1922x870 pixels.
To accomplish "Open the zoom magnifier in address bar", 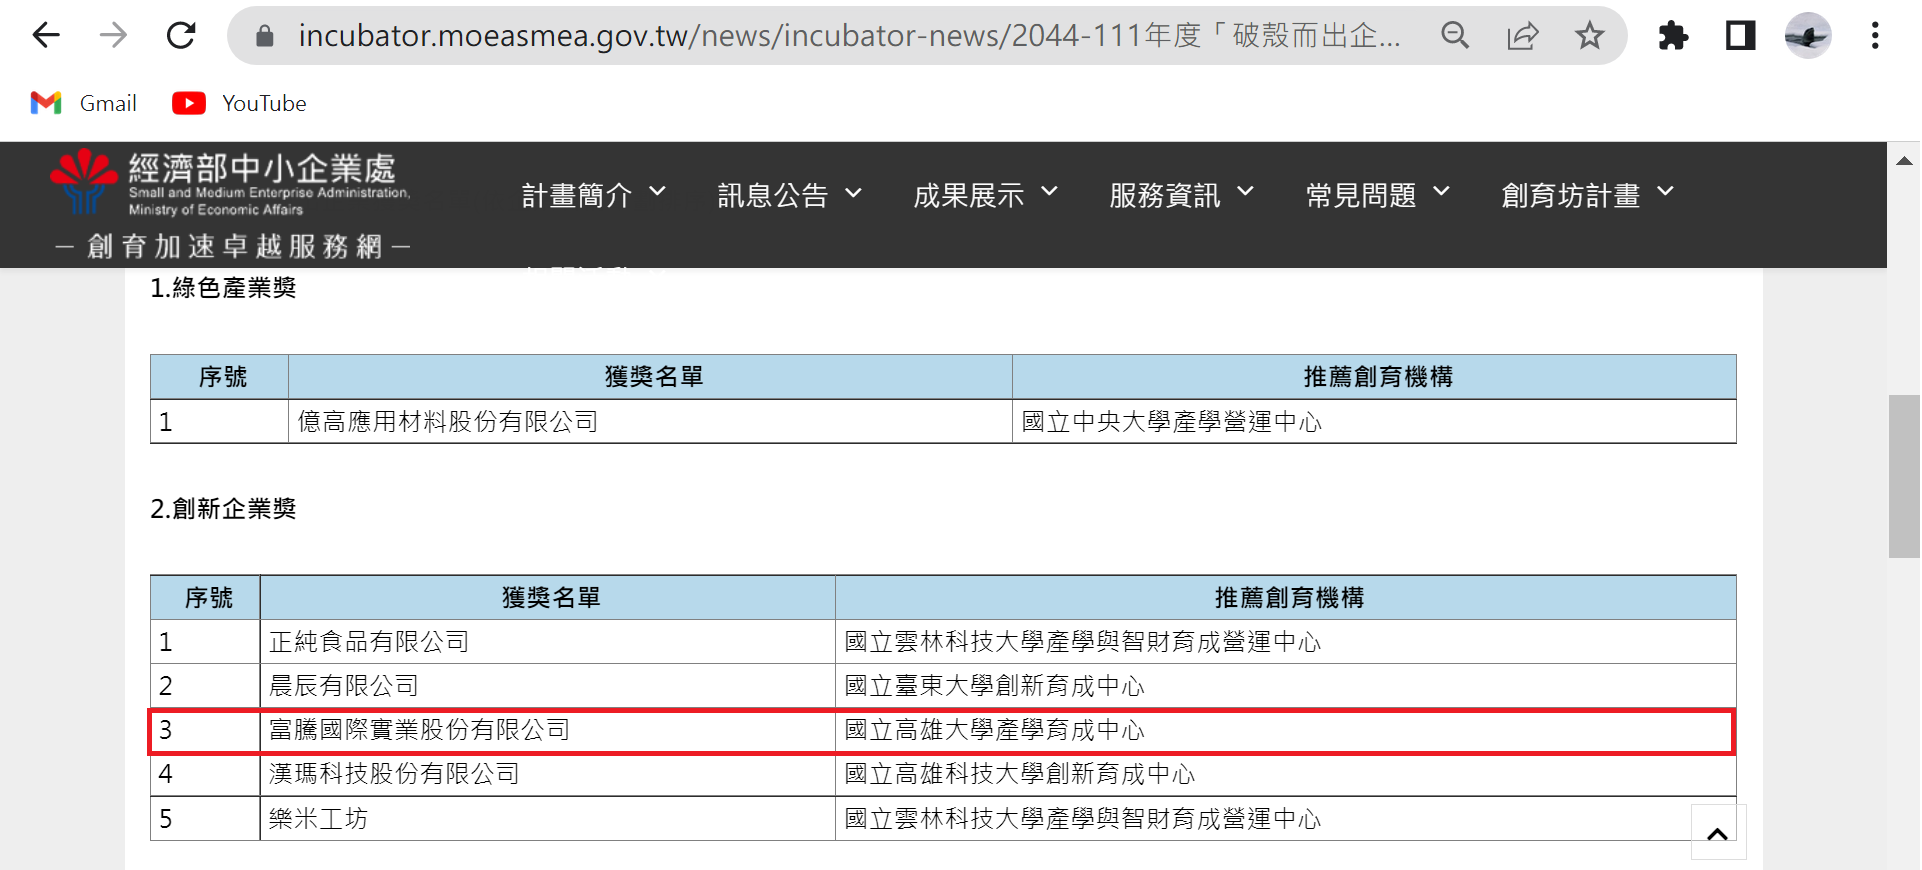I will pyautogui.click(x=1455, y=36).
